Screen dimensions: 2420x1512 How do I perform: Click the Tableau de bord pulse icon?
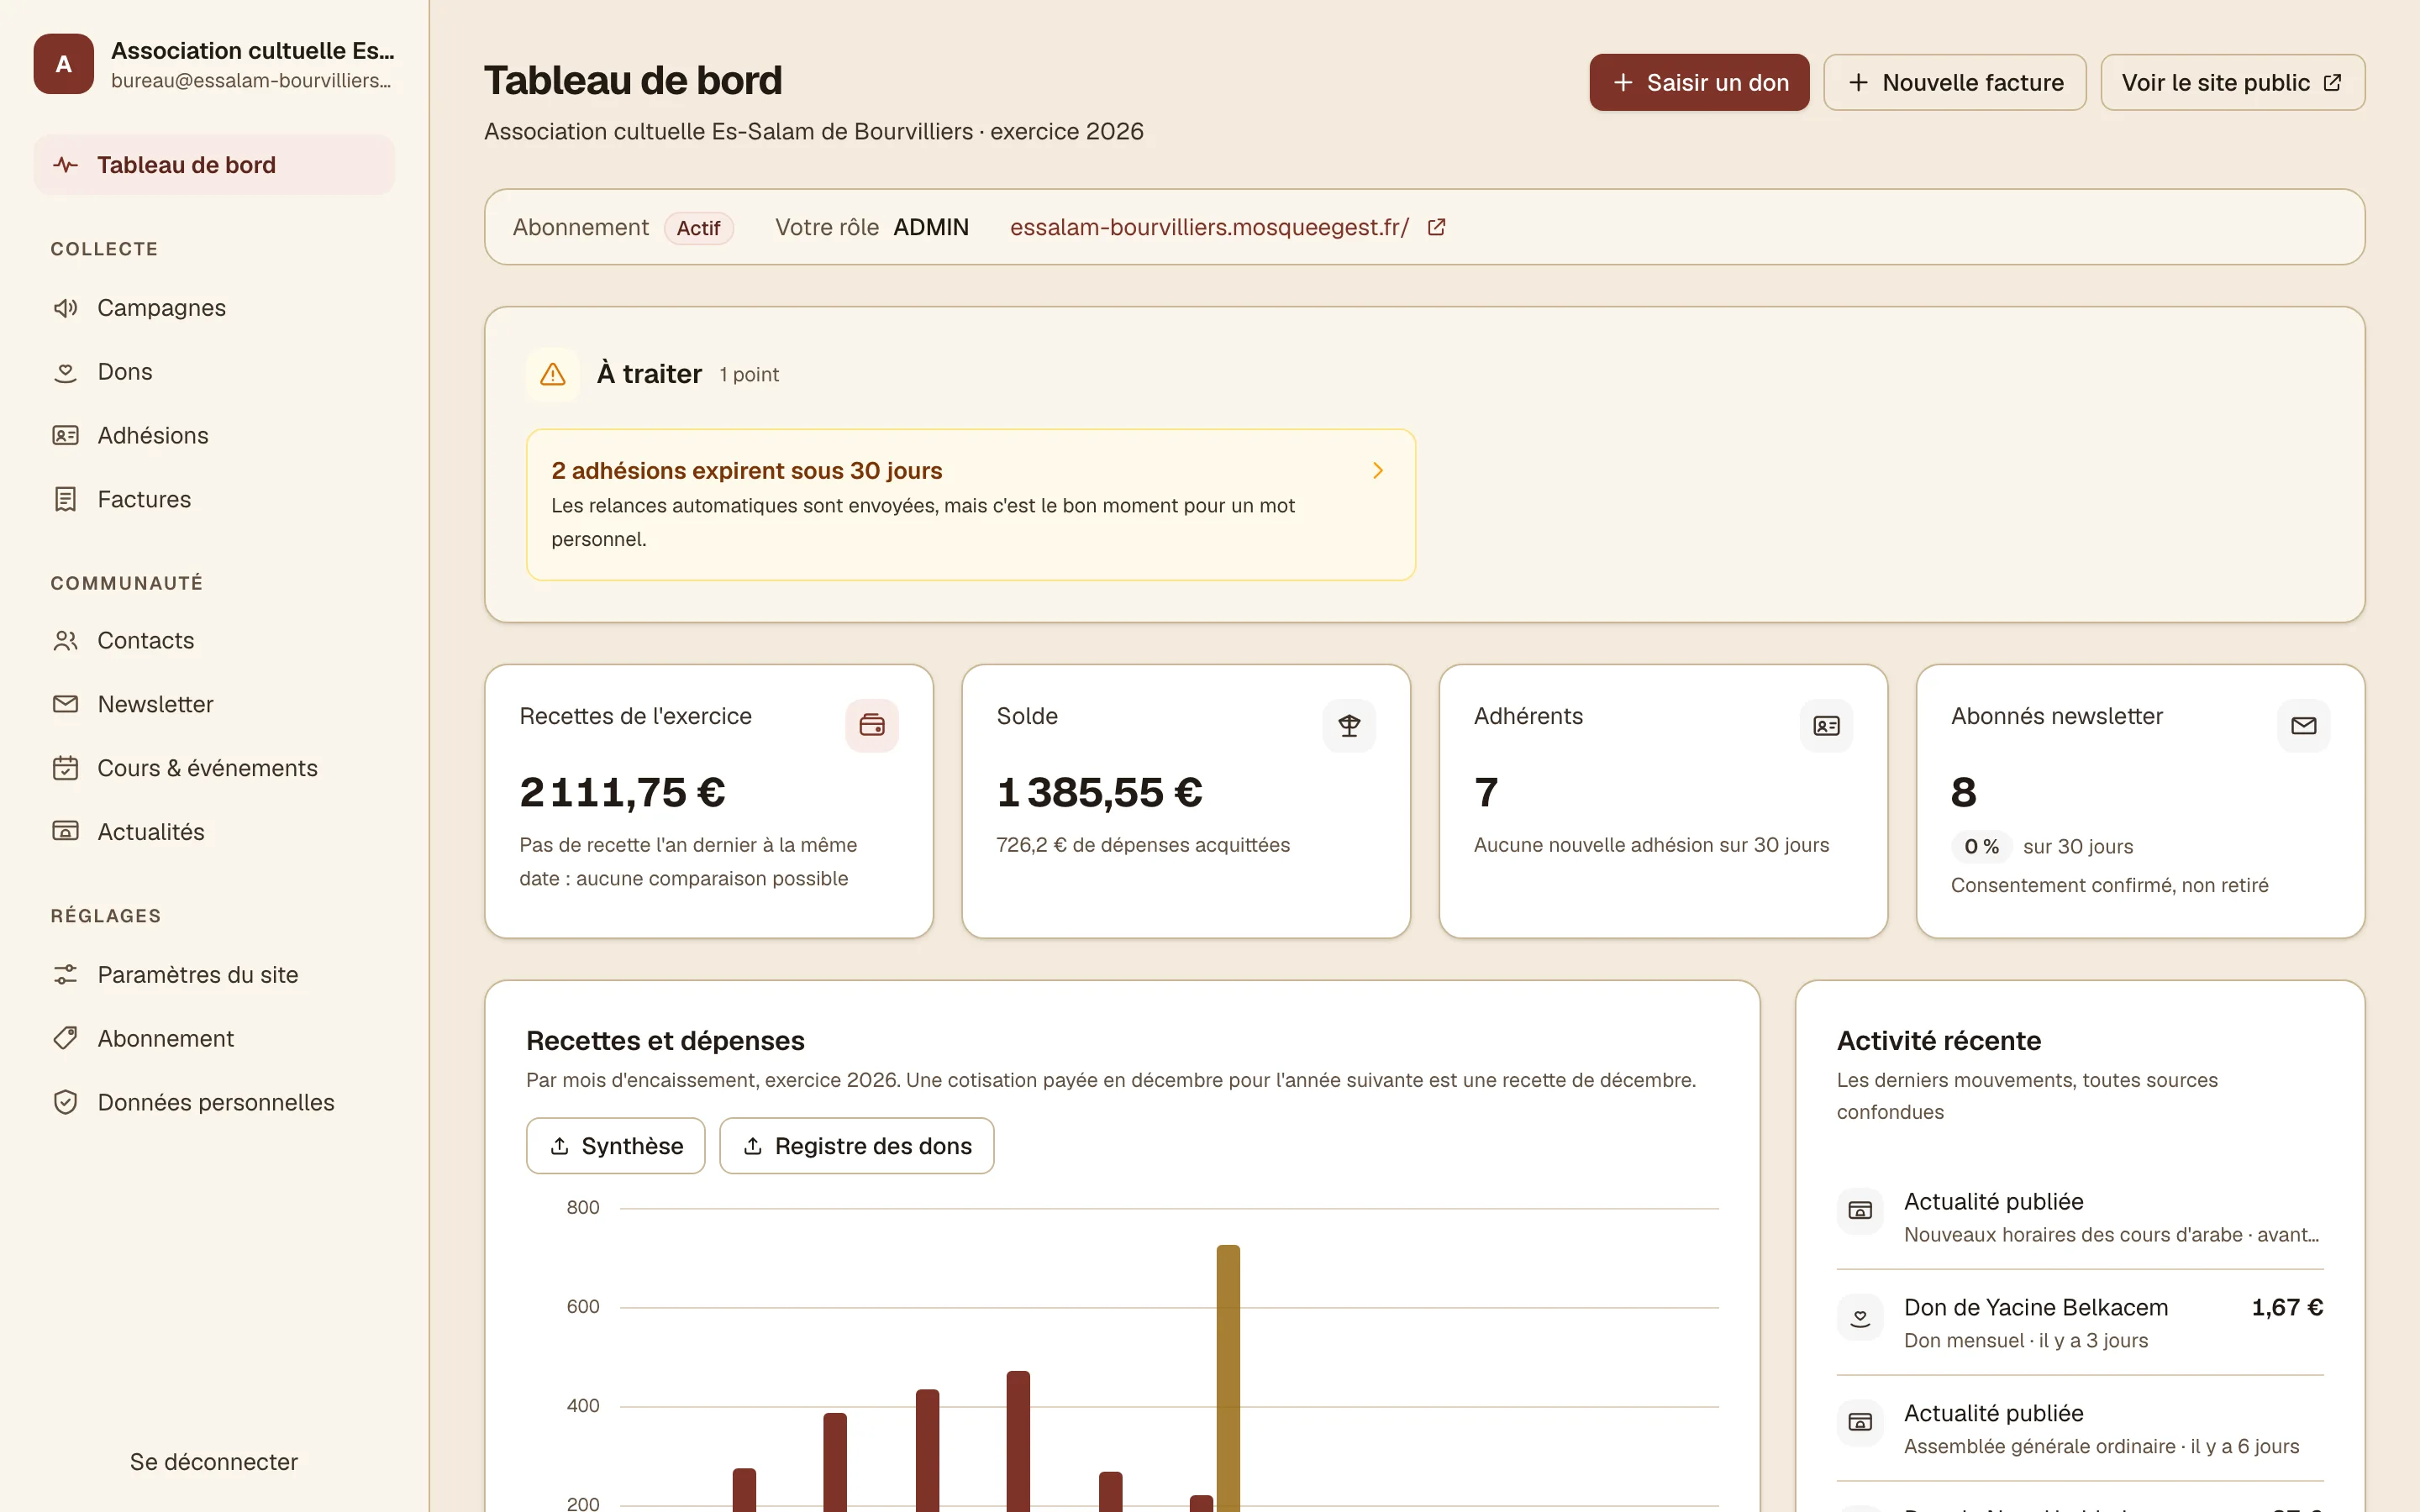(x=66, y=165)
